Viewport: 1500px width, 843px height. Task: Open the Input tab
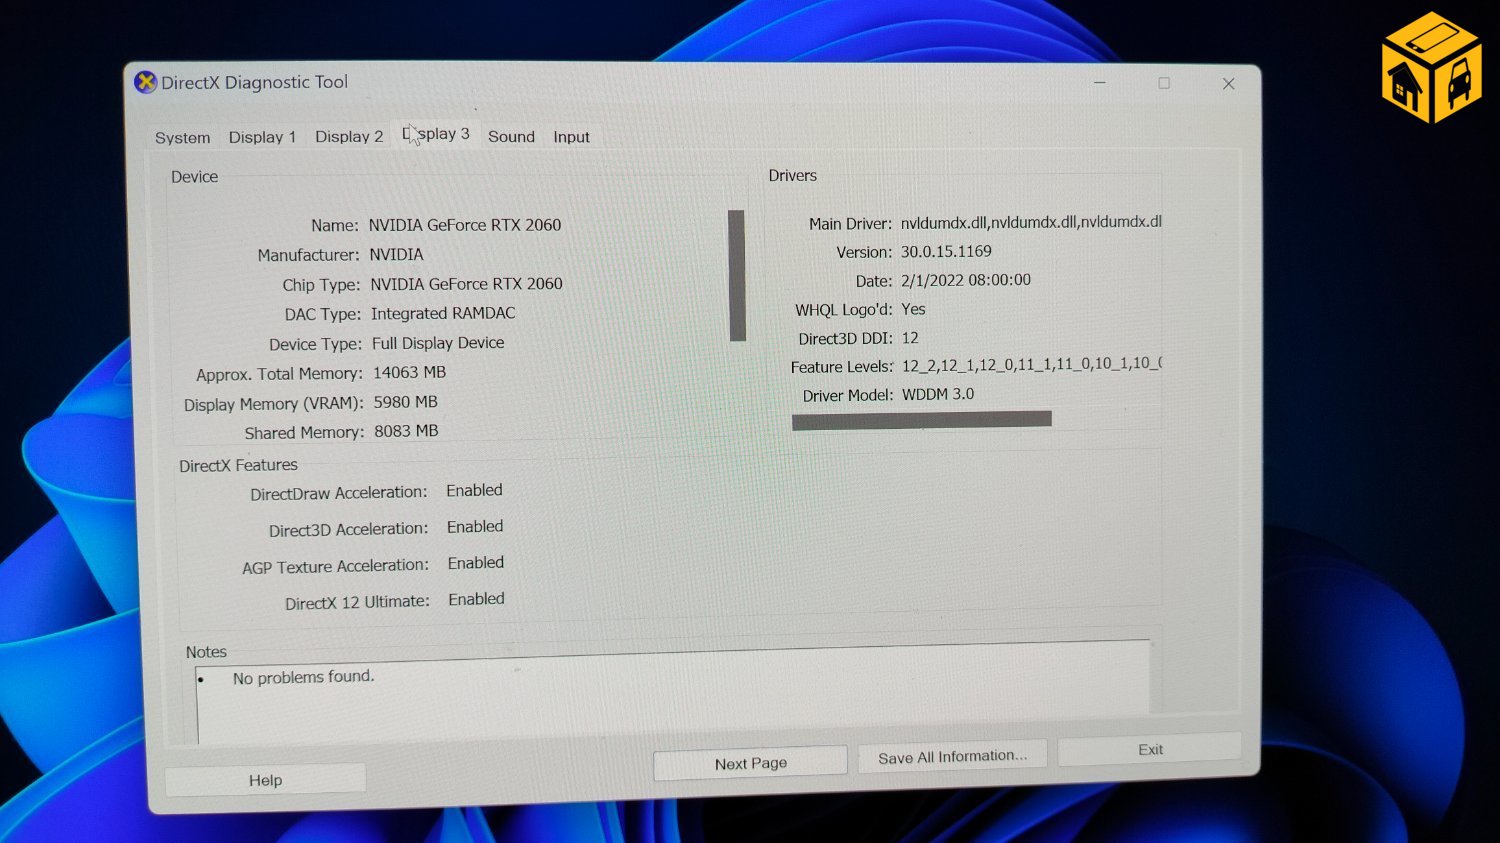(571, 137)
